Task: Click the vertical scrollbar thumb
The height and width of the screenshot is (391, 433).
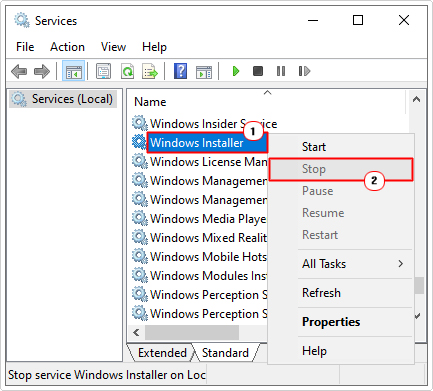Action: click(419, 285)
